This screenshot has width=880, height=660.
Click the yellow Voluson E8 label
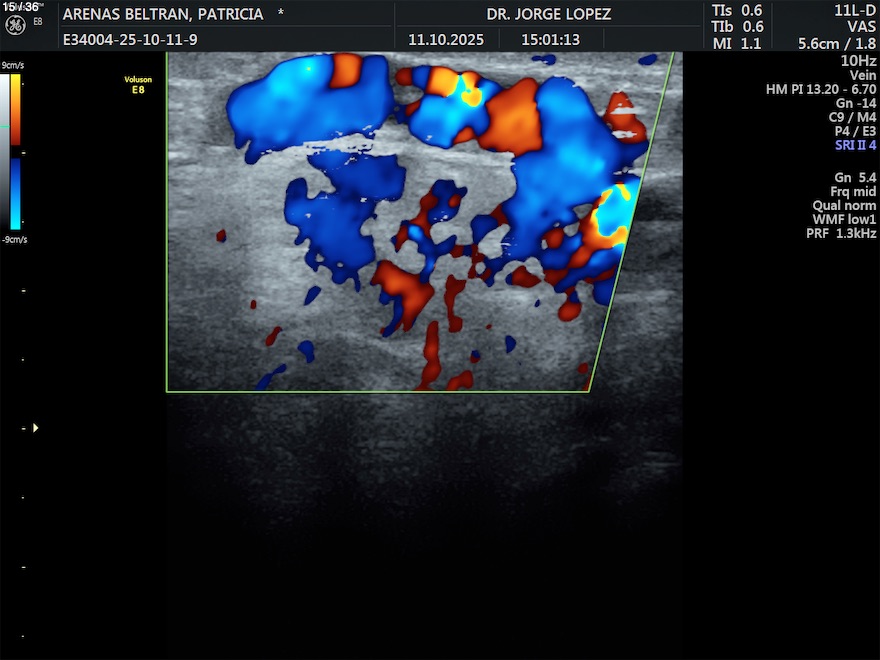coord(138,84)
